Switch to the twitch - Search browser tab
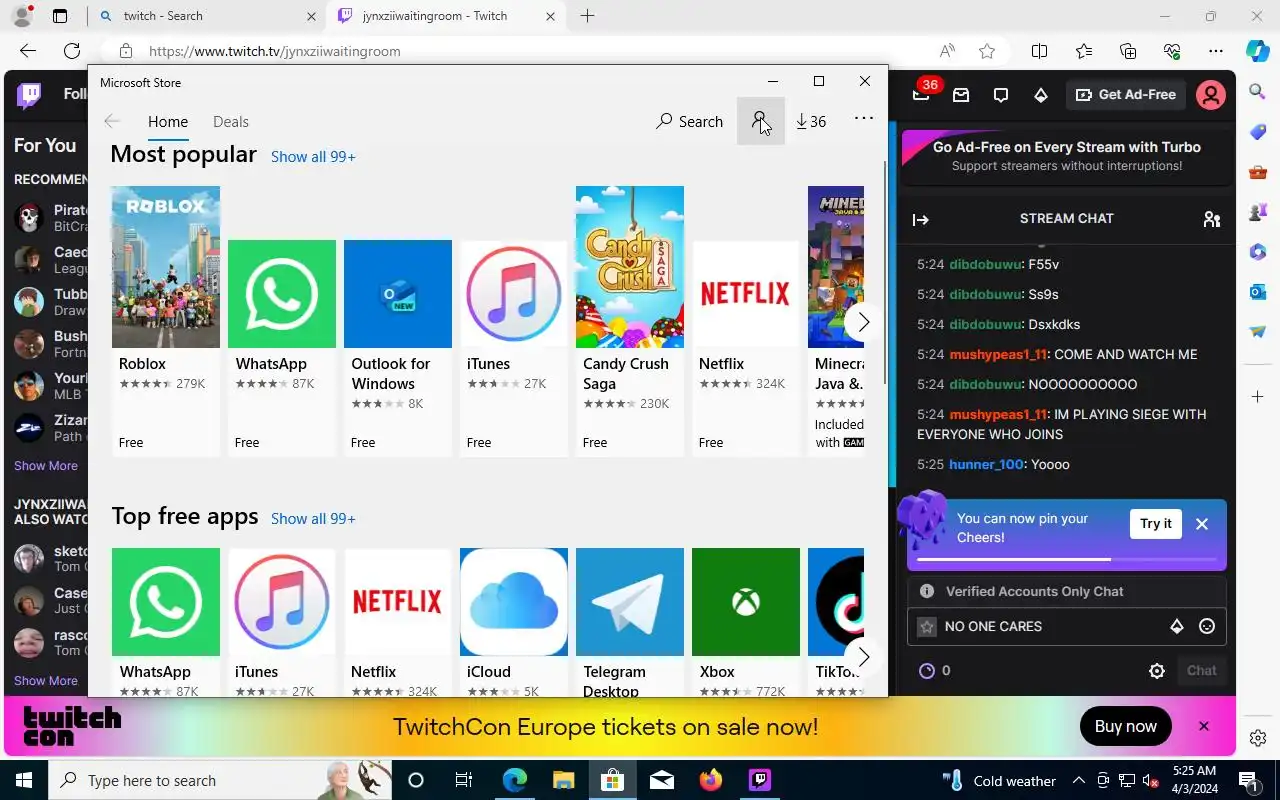 [205, 16]
